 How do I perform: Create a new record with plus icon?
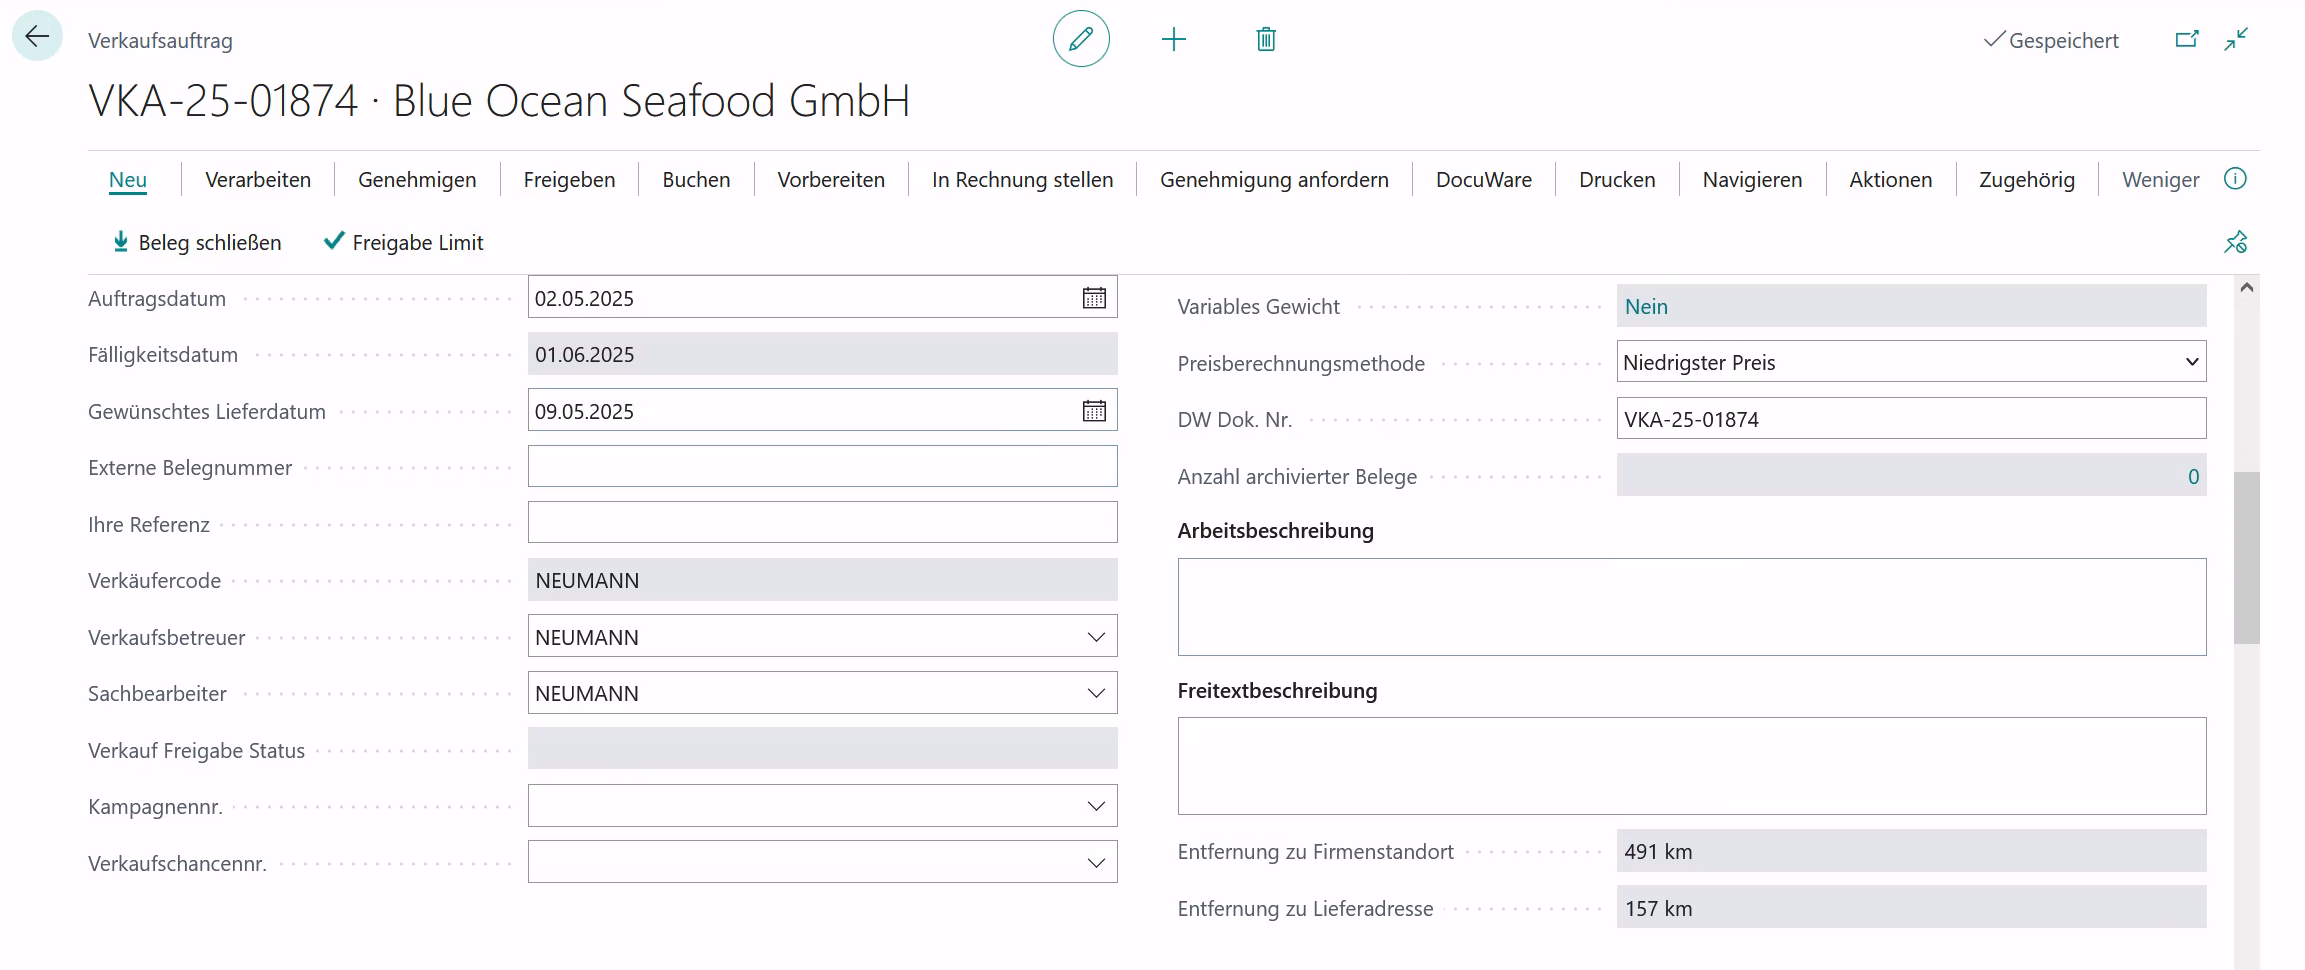point(1174,39)
